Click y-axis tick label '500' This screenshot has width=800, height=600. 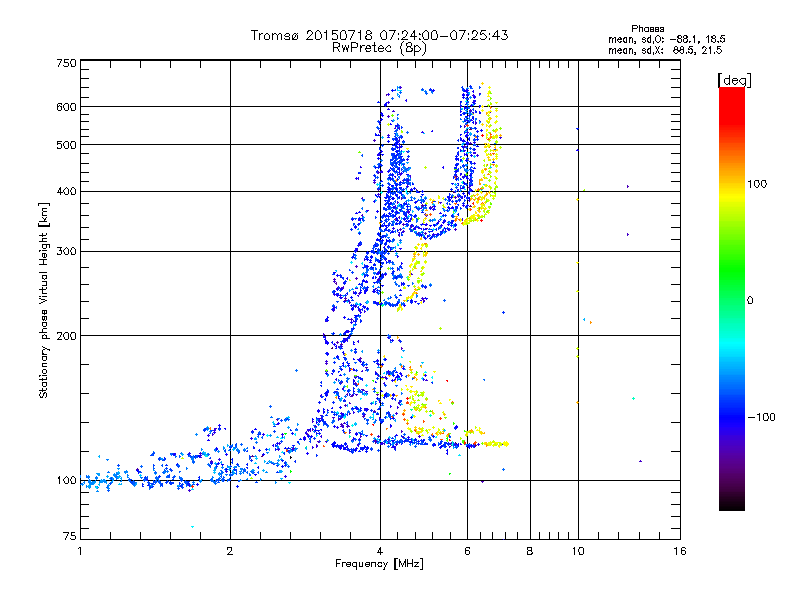[x=66, y=145]
